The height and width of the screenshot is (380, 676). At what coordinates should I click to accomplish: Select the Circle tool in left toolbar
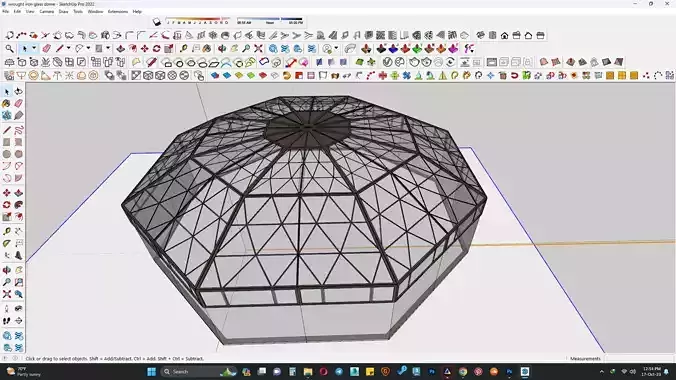(x=6, y=154)
